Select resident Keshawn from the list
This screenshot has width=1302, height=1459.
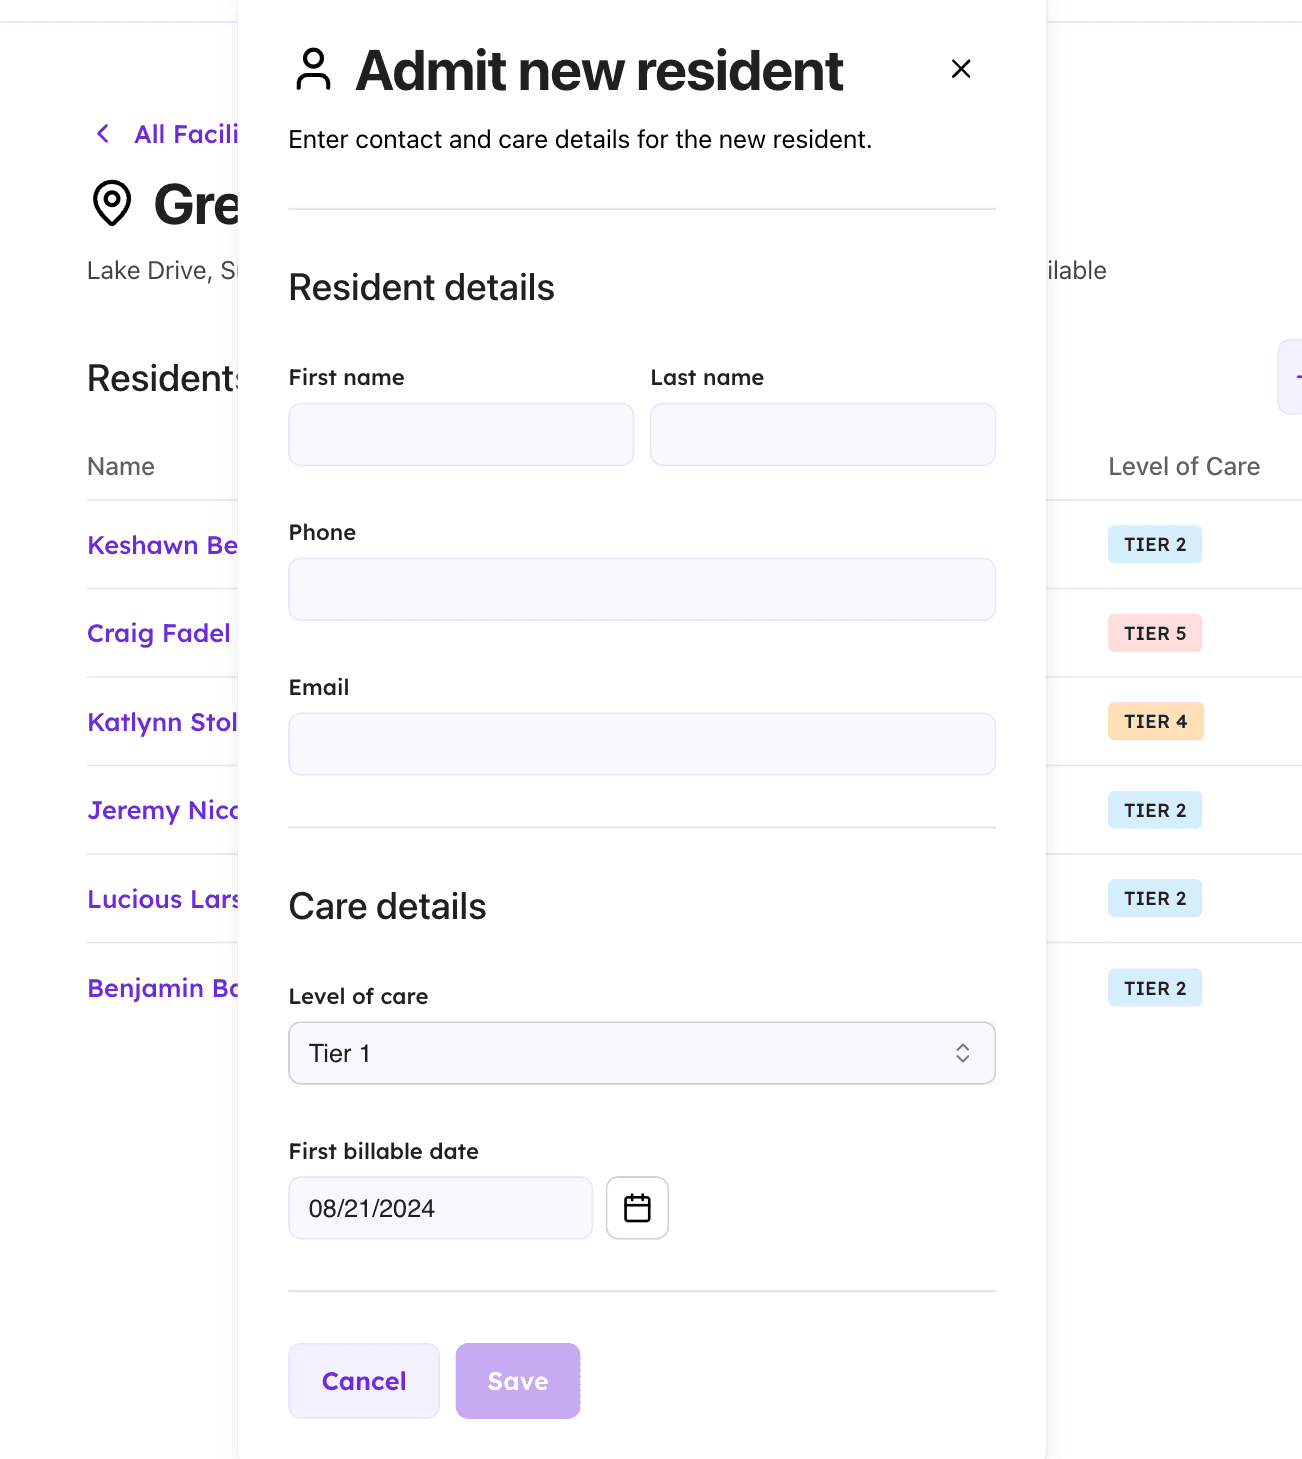tap(160, 545)
